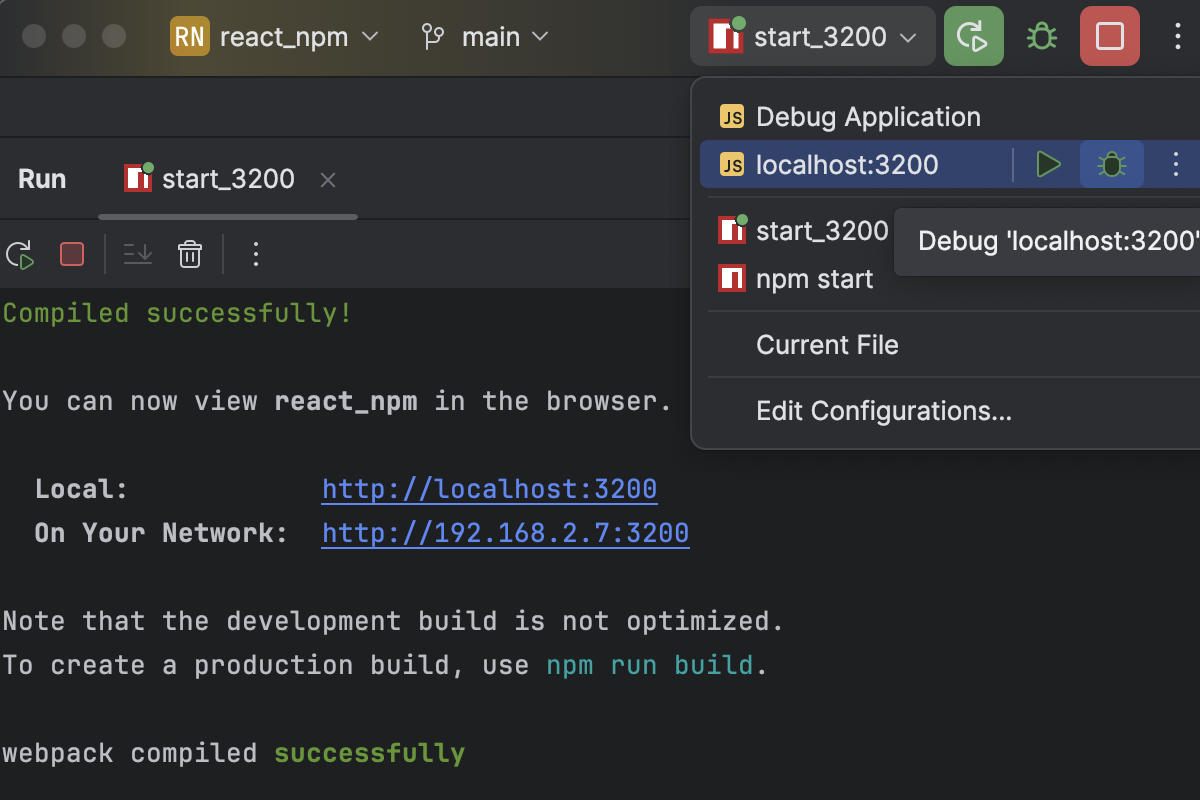Restart the run using the console's rerun icon
Screen dimensions: 1200x800
pyautogui.click(x=20, y=253)
